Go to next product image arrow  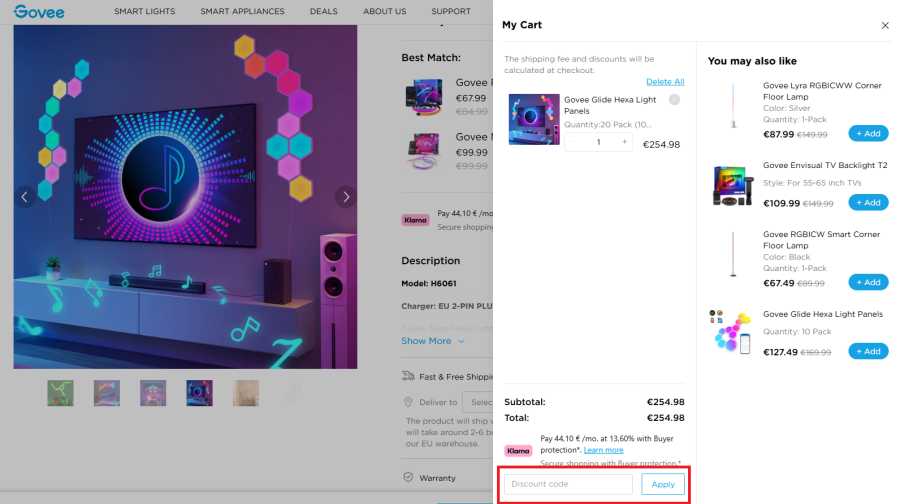tap(345, 197)
